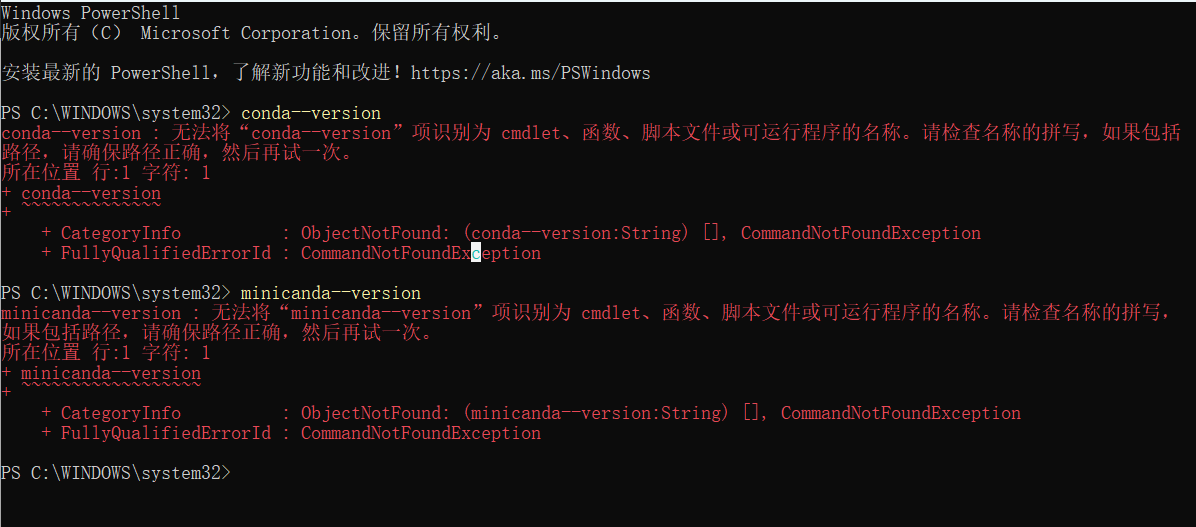Open the aka.ms/PSWindows link
The height and width of the screenshot is (527, 1196).
(x=530, y=73)
